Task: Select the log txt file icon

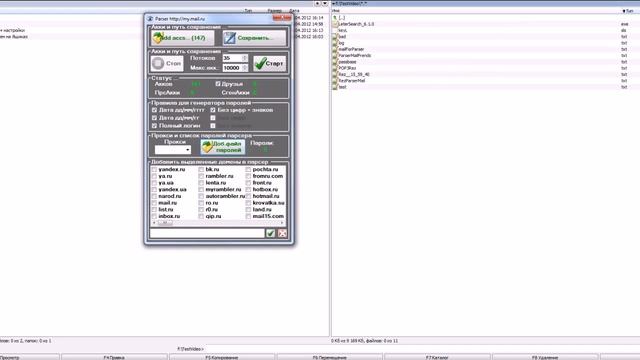Action: point(335,43)
